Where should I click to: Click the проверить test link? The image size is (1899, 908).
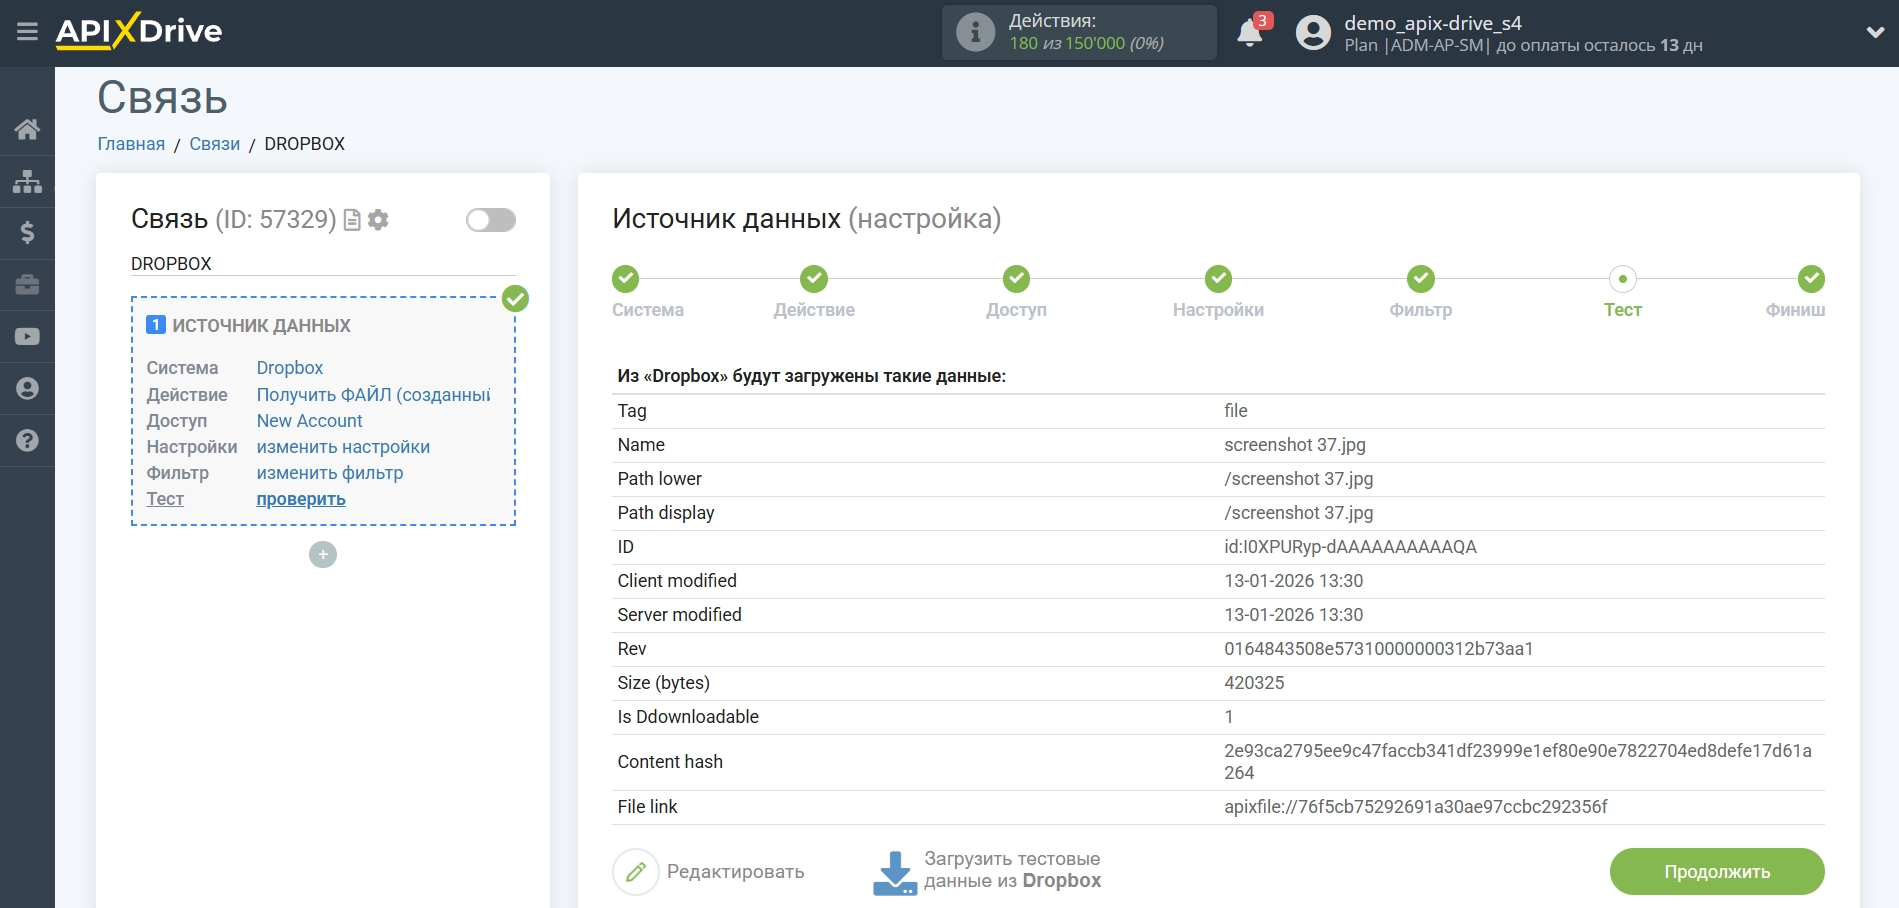[300, 498]
